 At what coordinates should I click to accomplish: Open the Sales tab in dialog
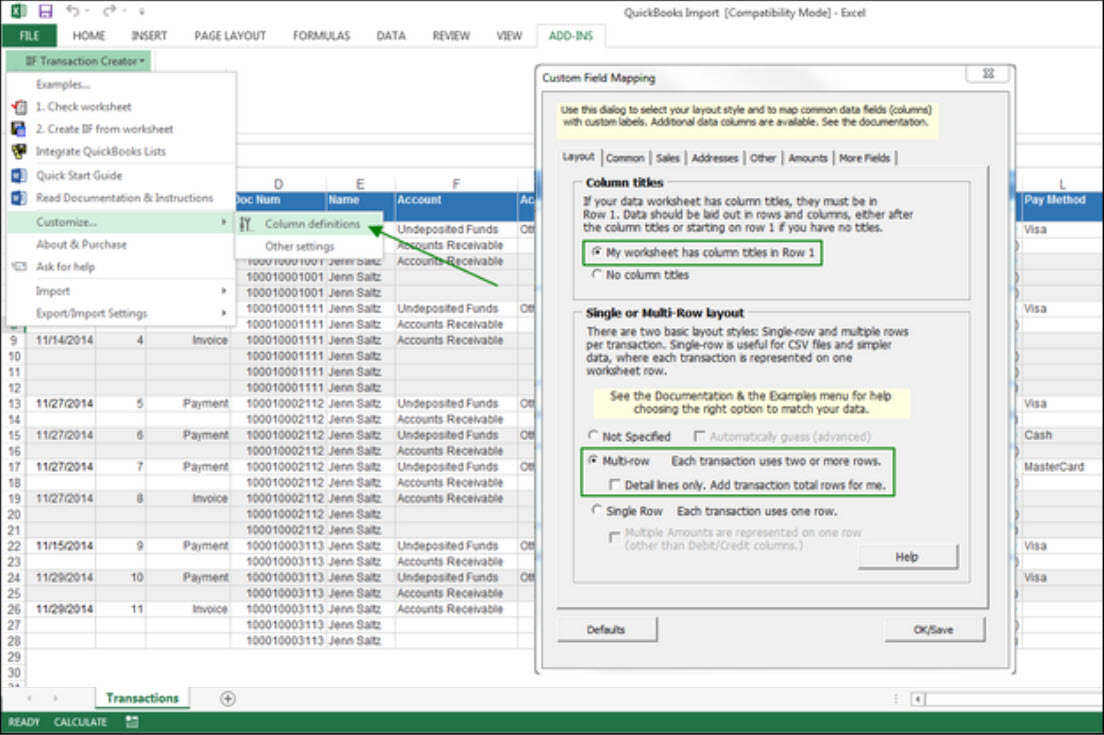667,158
